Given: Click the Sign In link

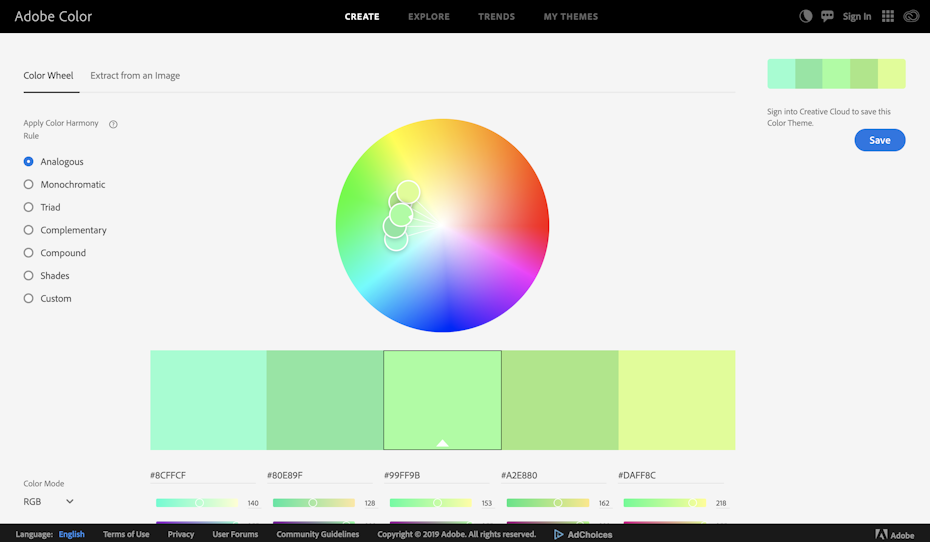Looking at the screenshot, I should pos(857,16).
